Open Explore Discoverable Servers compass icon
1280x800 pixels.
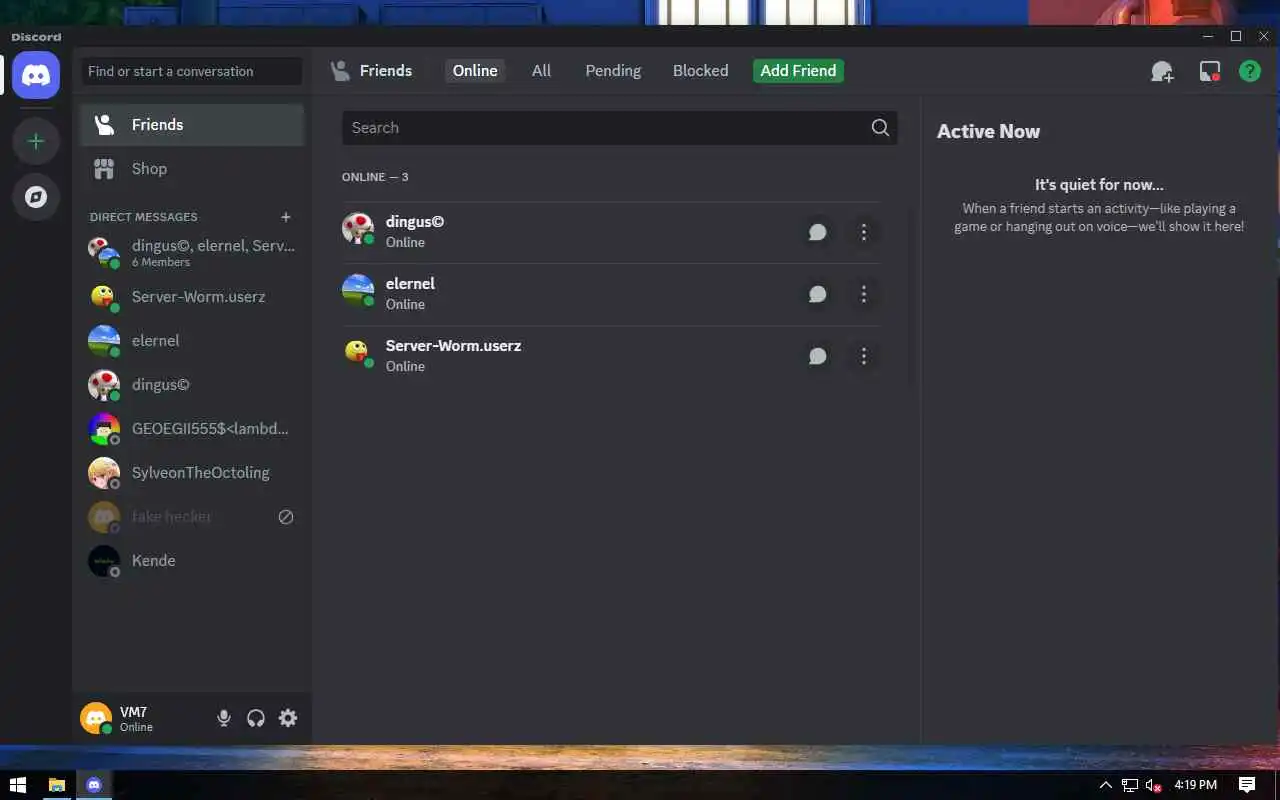(x=36, y=197)
